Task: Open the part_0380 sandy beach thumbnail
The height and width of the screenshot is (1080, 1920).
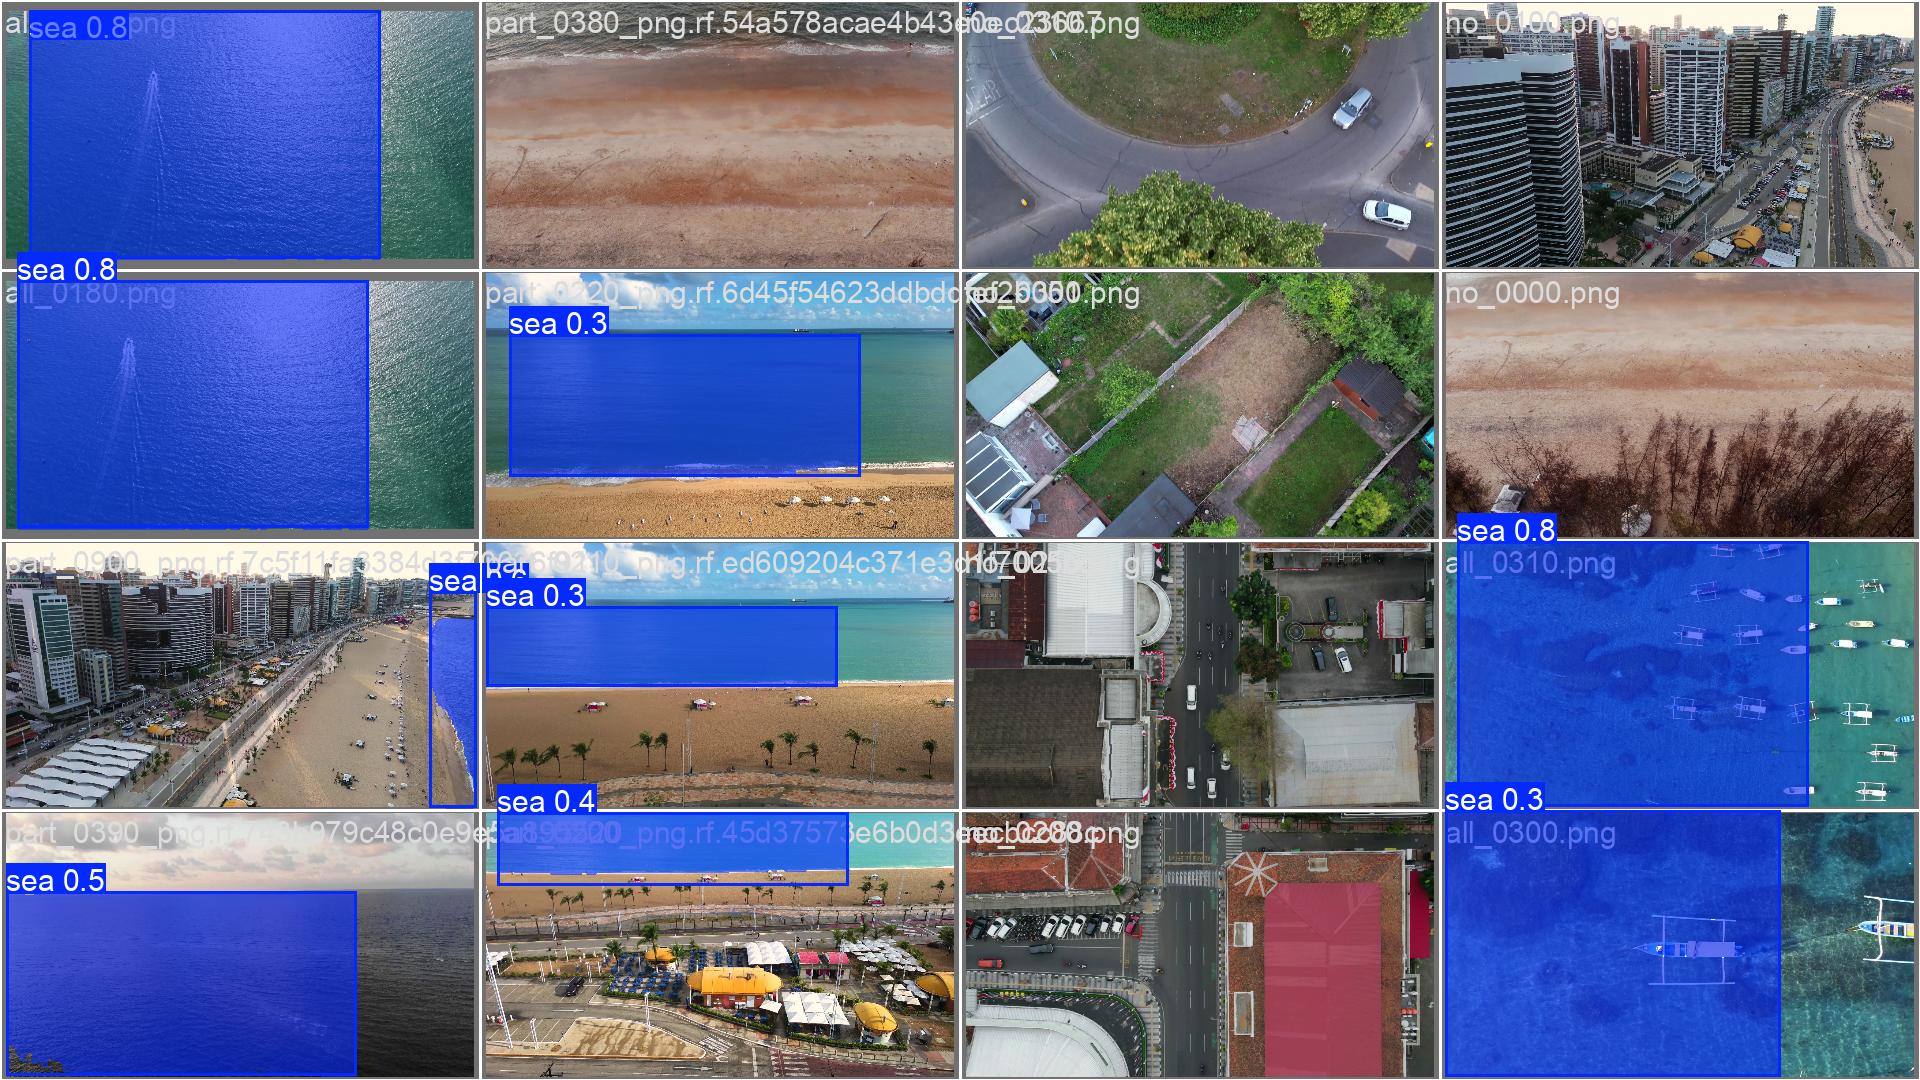Action: click(719, 135)
